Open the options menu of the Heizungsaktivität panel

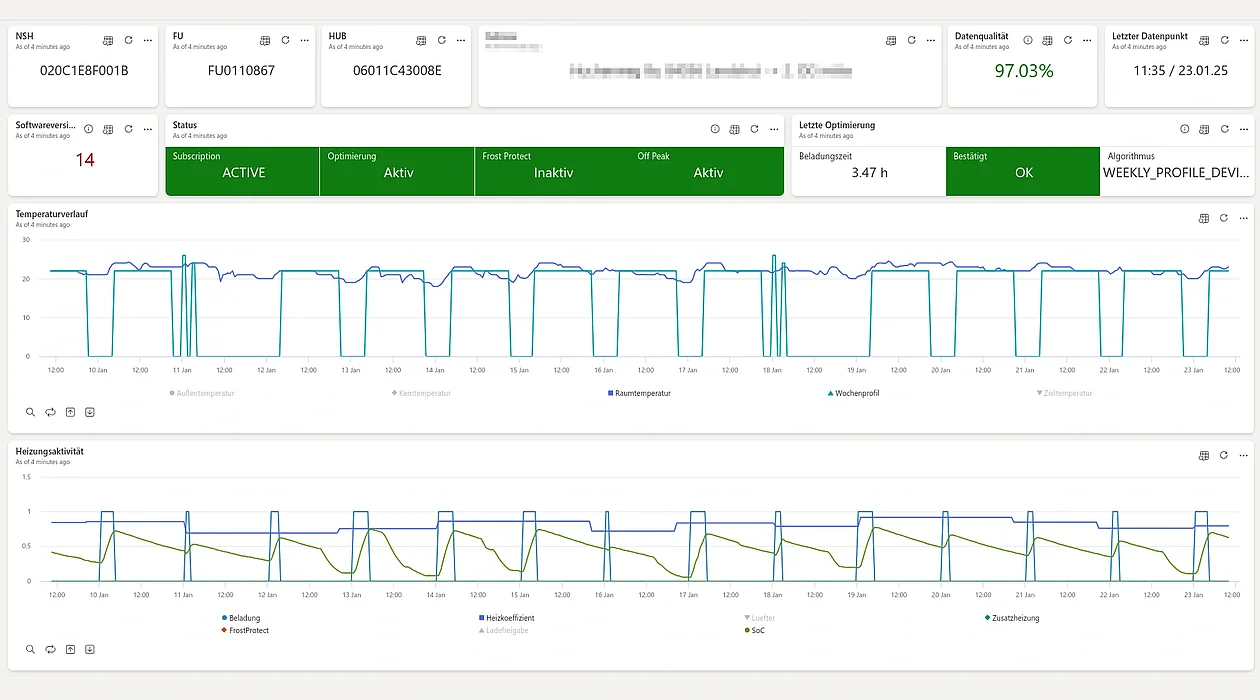pyautogui.click(x=1243, y=455)
